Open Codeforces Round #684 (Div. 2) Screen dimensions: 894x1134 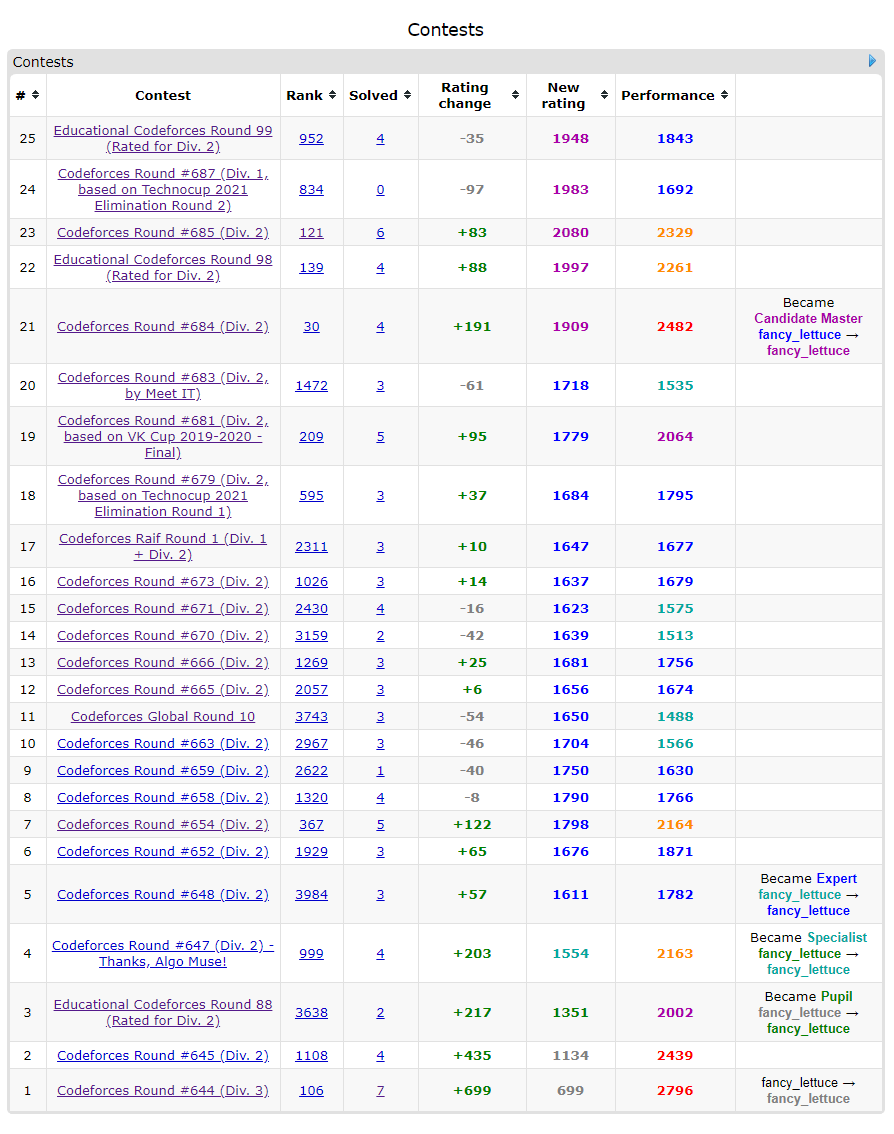coord(163,326)
